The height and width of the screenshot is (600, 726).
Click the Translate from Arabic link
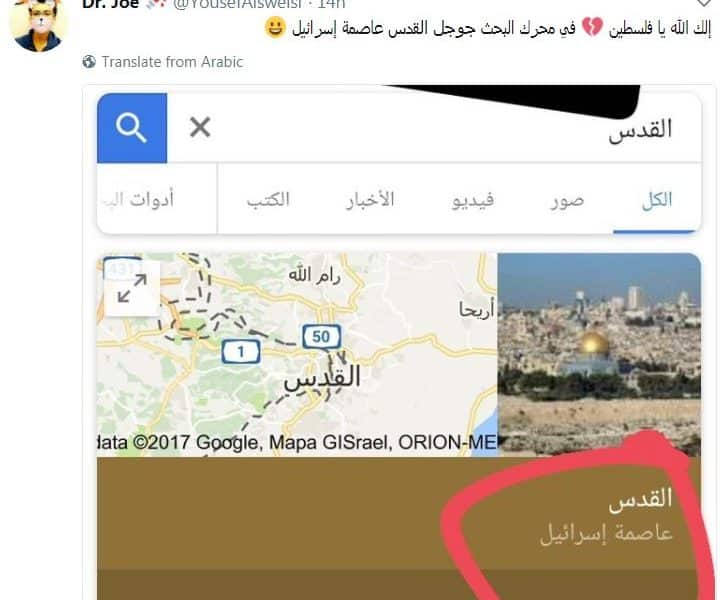point(172,62)
